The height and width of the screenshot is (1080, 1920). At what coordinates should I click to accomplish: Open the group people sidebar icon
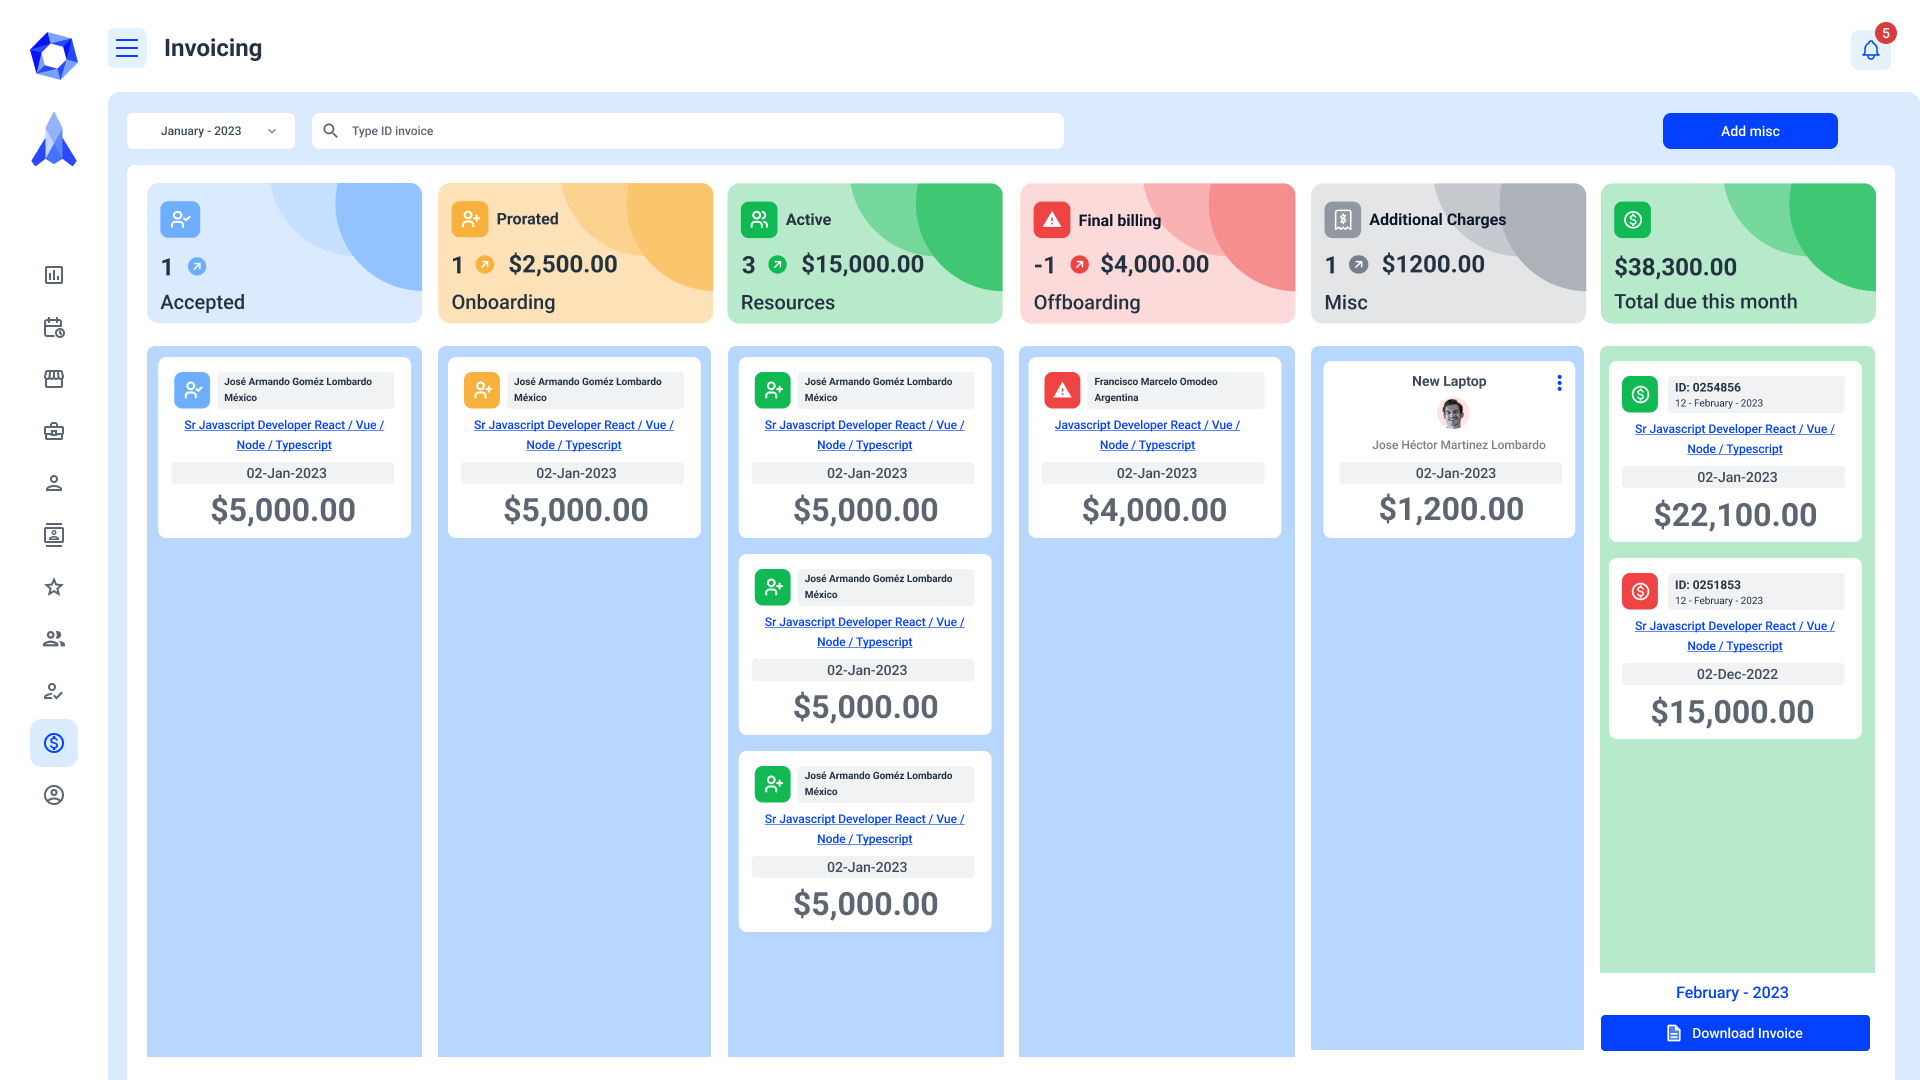54,639
